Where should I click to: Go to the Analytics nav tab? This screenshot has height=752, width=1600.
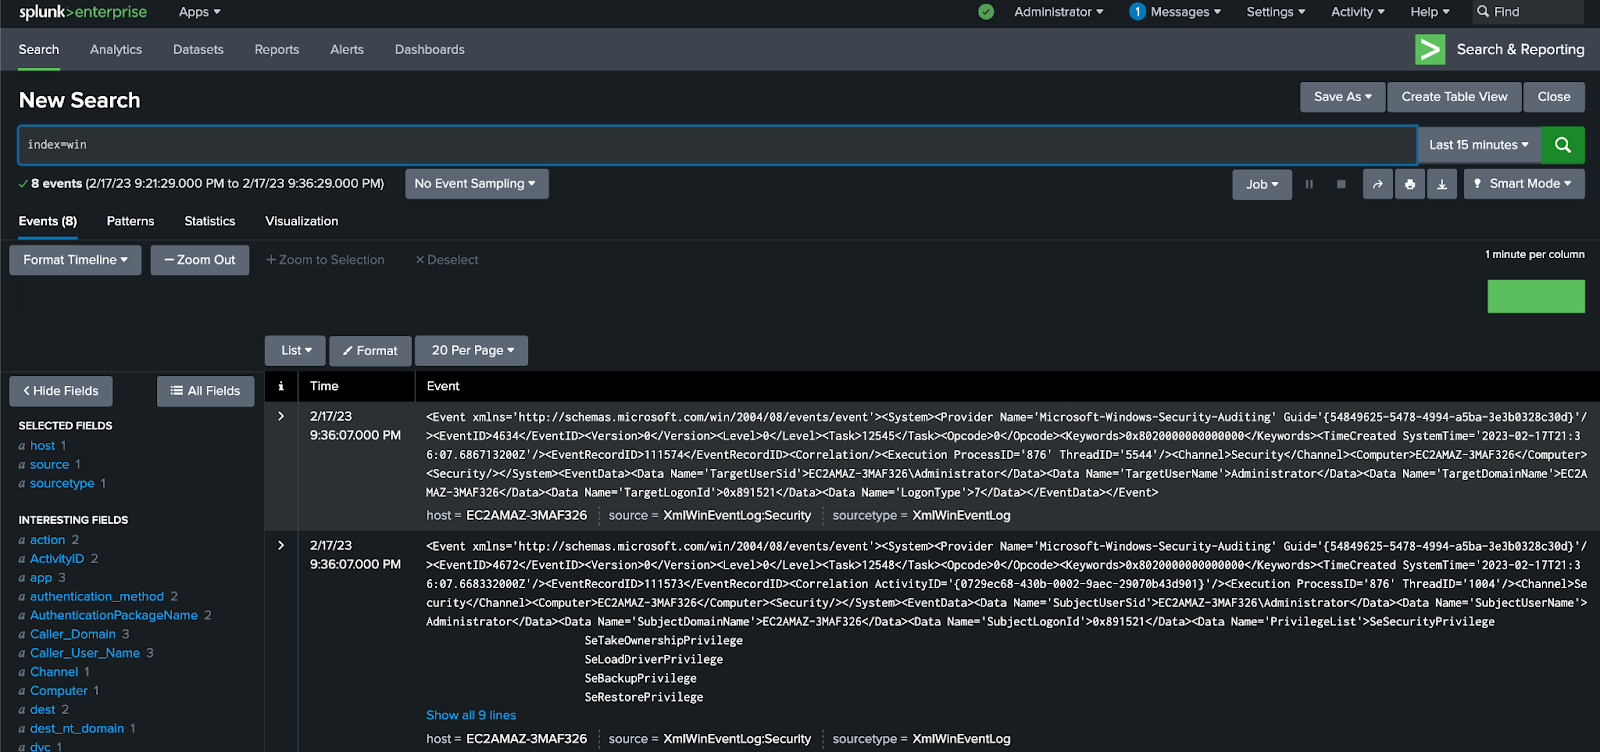[x=116, y=50]
